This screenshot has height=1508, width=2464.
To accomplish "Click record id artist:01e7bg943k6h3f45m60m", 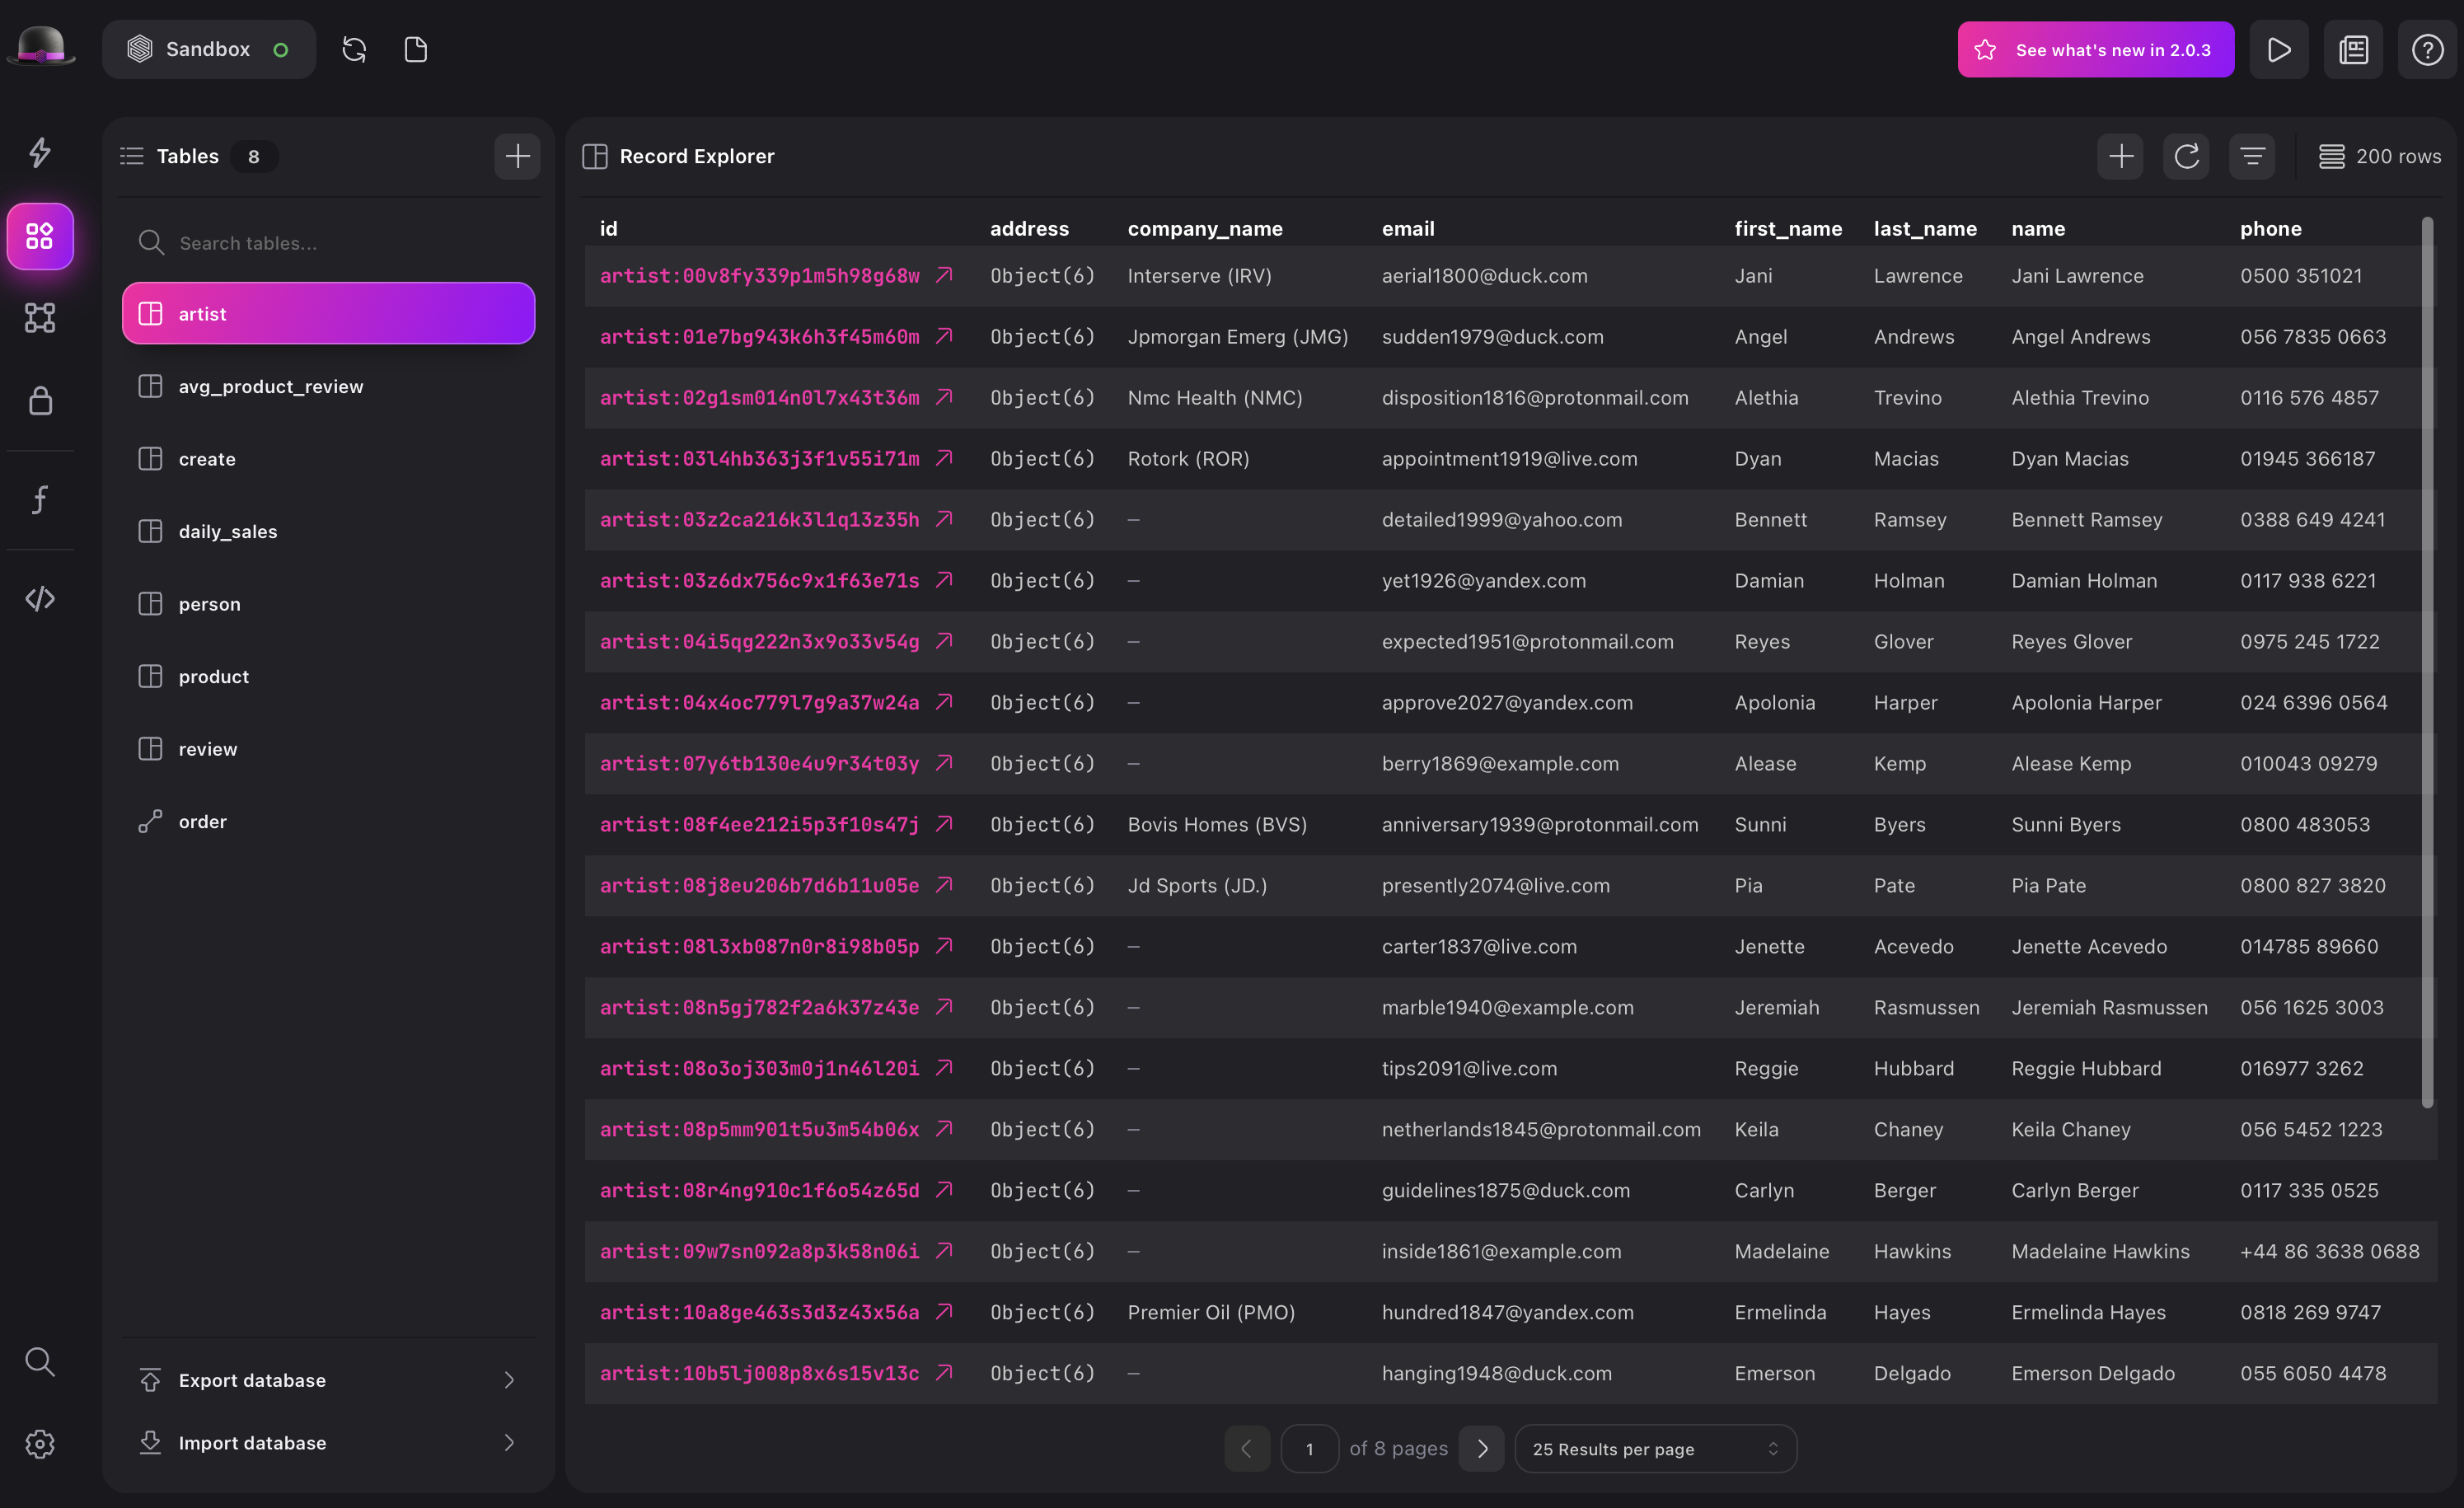I will pos(759,336).
